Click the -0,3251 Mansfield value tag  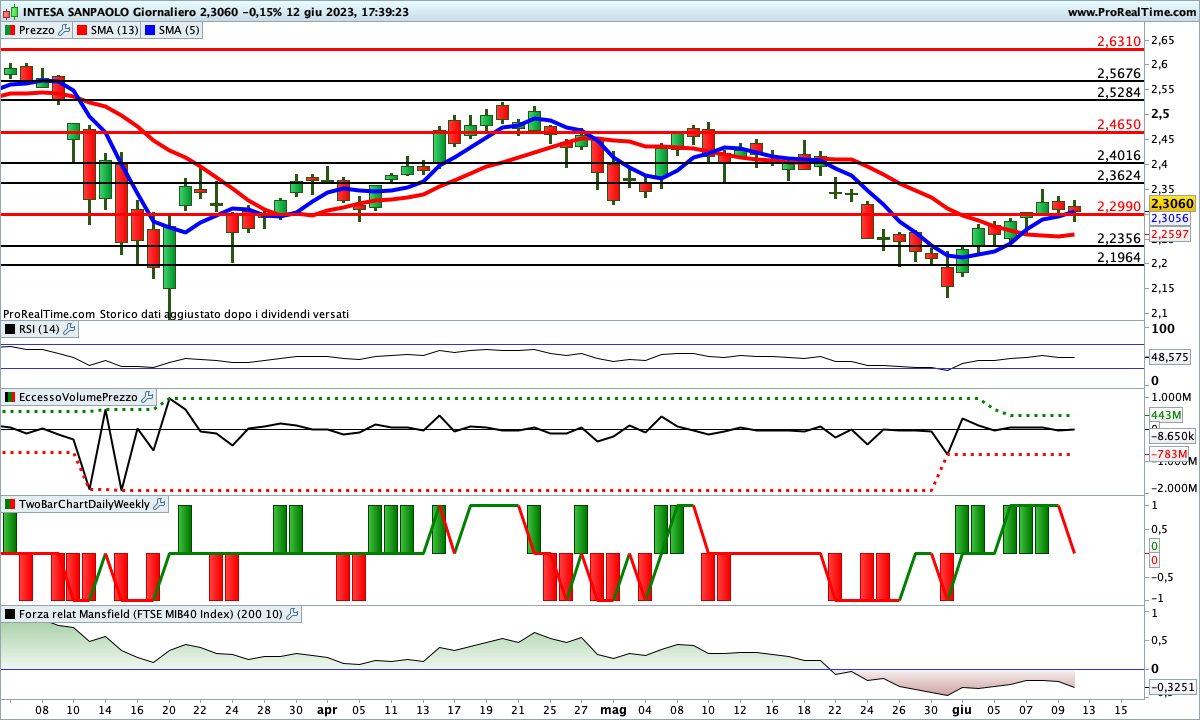click(1172, 687)
